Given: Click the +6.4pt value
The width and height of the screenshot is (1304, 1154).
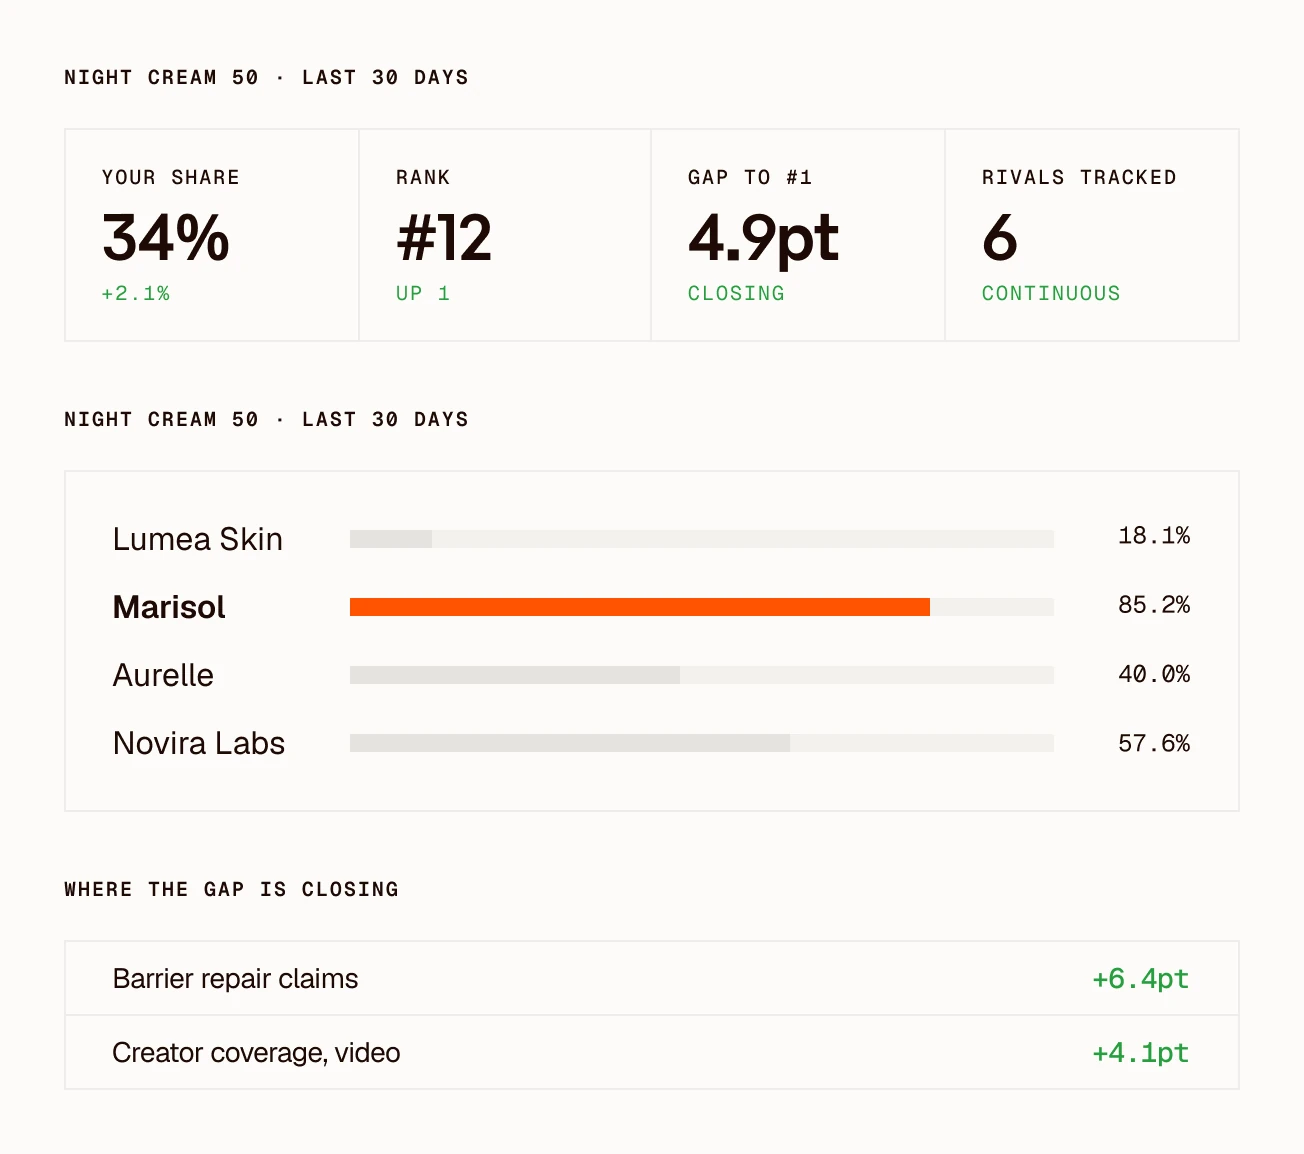Looking at the screenshot, I should (1141, 978).
